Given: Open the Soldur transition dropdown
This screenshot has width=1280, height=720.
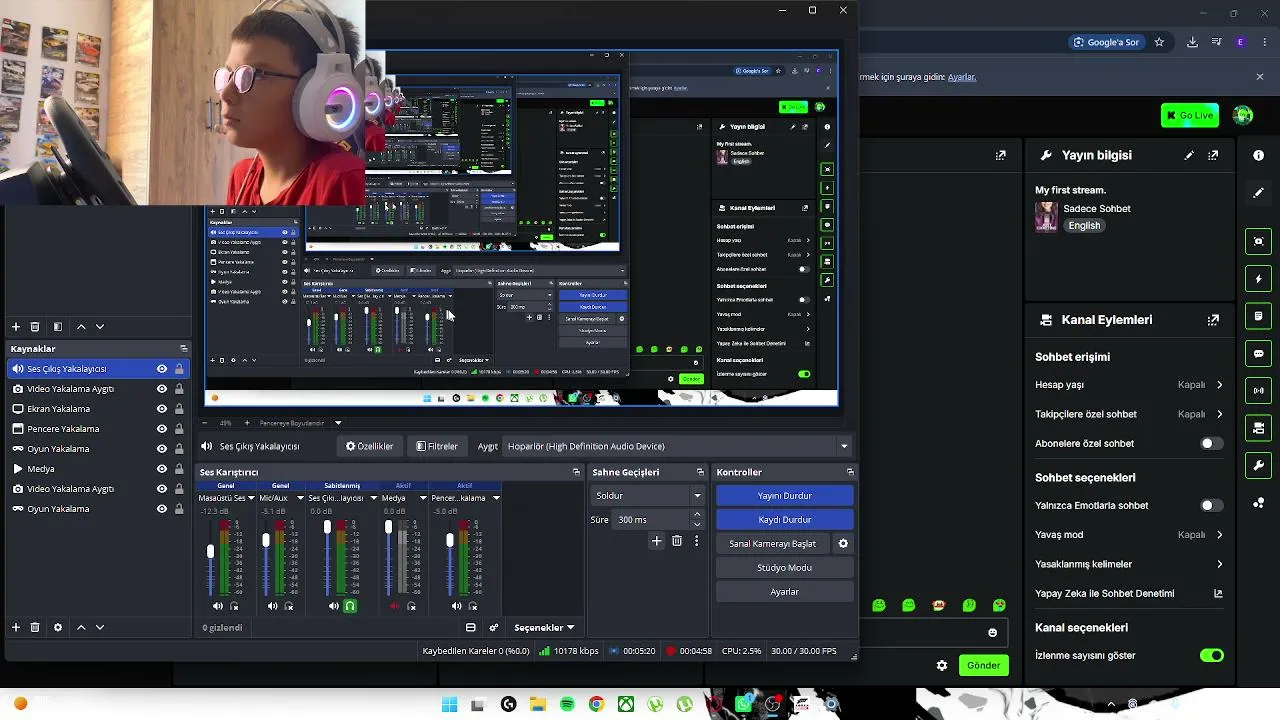Looking at the screenshot, I should 648,496.
